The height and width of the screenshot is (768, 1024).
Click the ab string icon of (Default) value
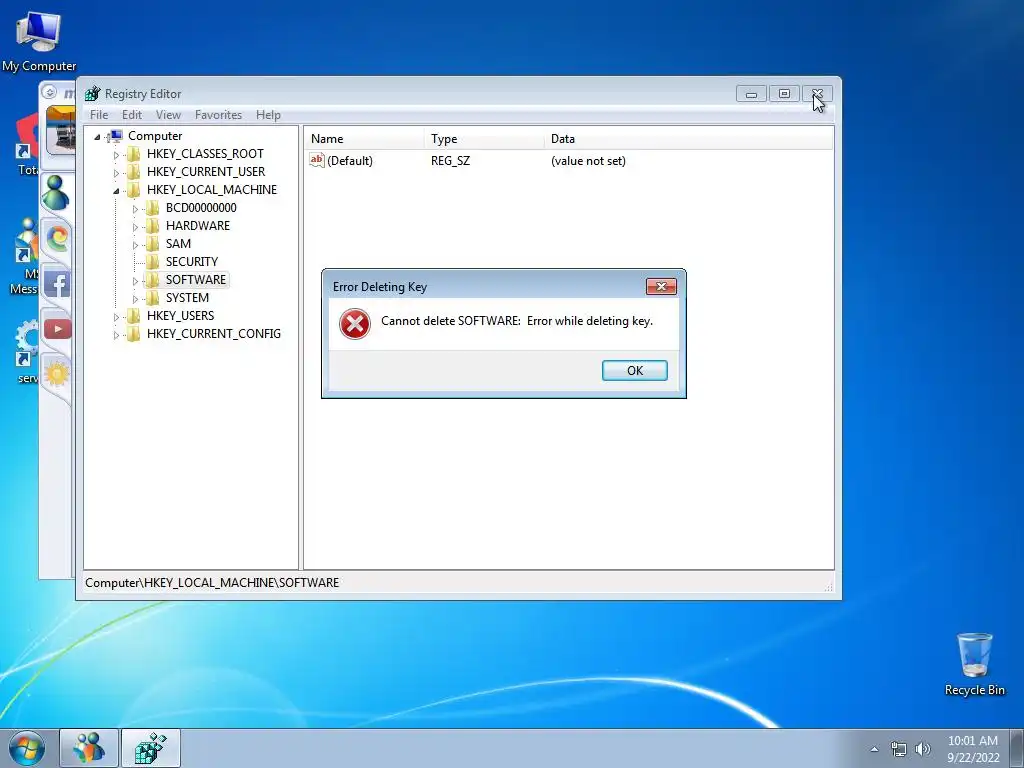pos(317,160)
